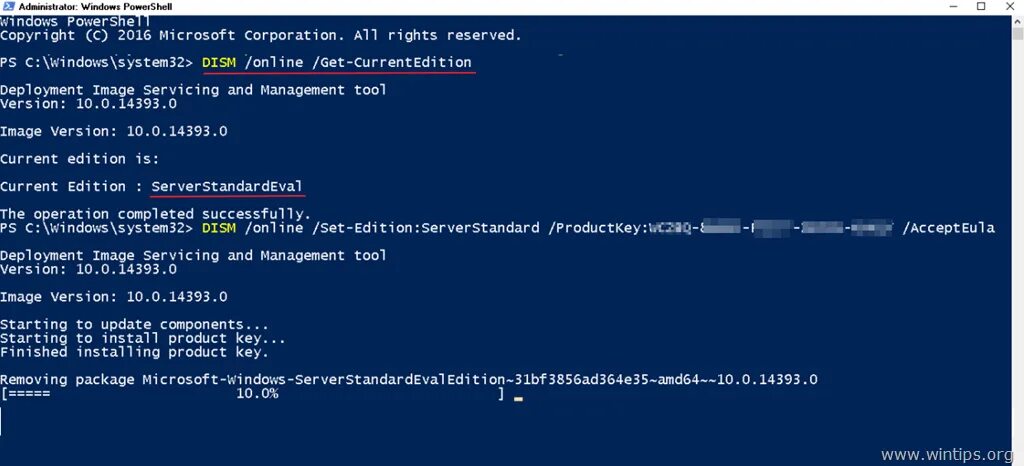Click the blinking cursor after progress bar
1024x466 pixels.
[x=518, y=398]
